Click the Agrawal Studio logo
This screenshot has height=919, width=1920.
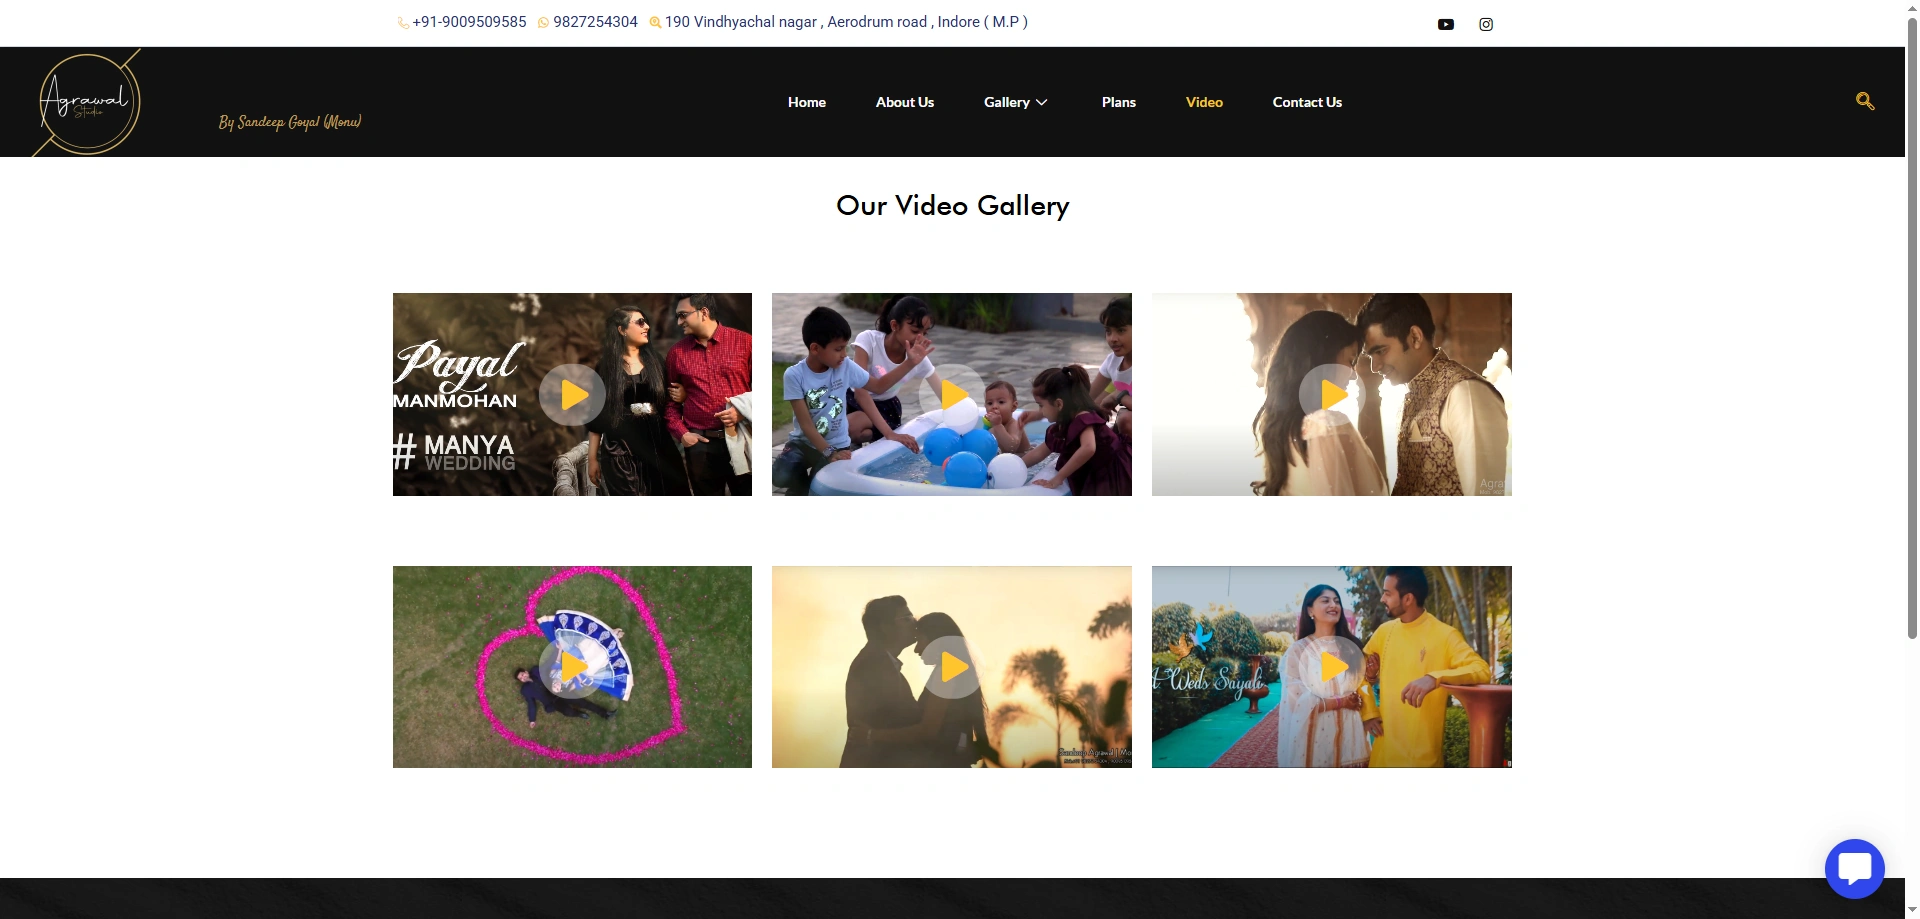87,103
